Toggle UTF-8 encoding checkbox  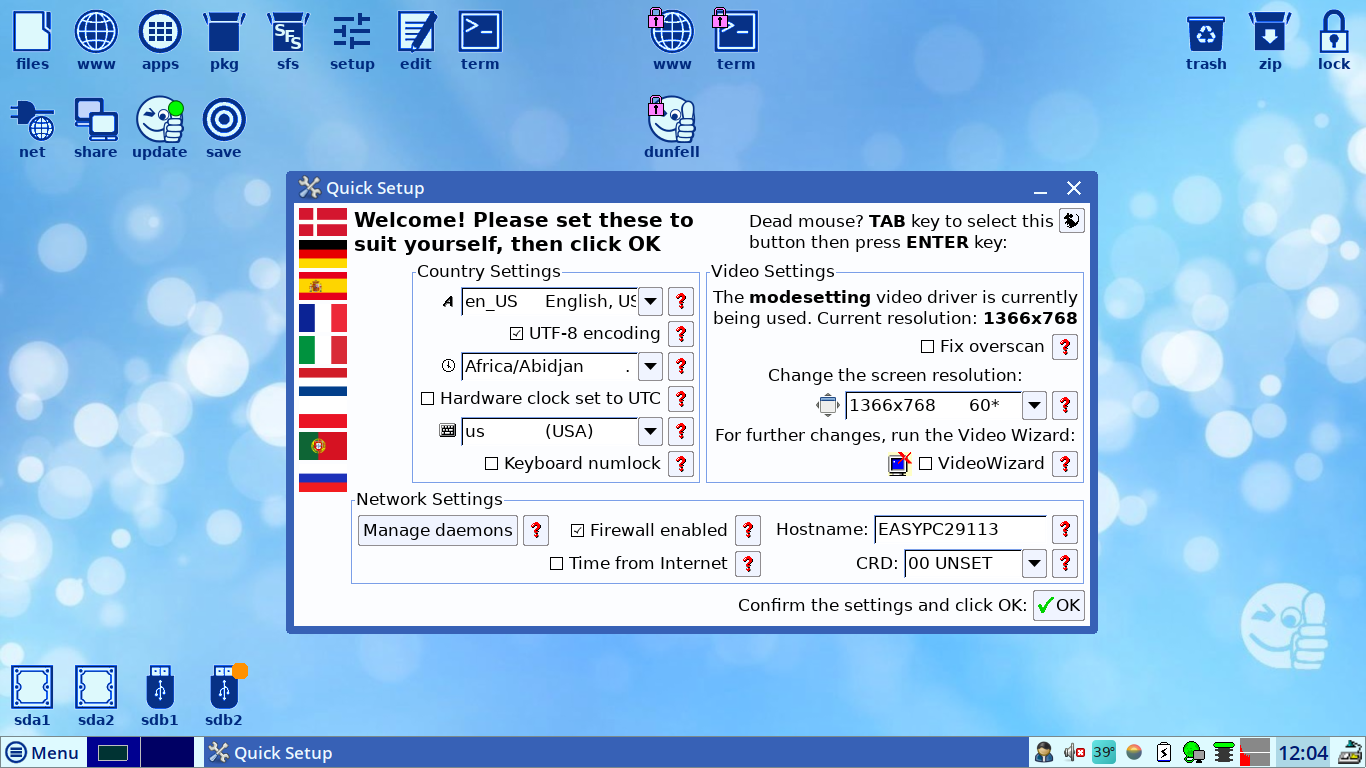coord(517,334)
